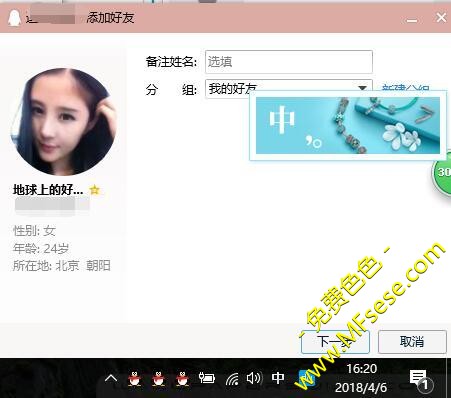
Task: Click the 取消 button
Action: [412, 342]
